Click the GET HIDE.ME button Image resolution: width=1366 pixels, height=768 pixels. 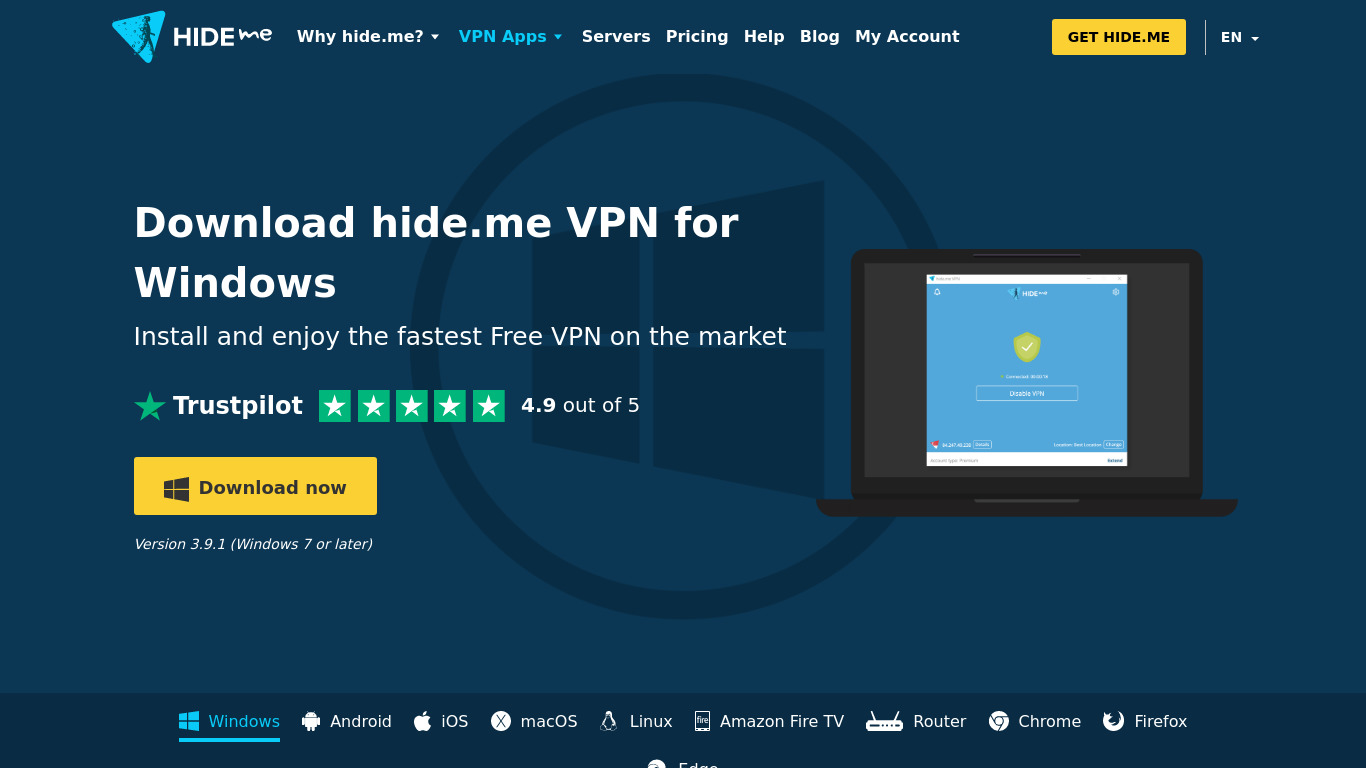[1119, 37]
